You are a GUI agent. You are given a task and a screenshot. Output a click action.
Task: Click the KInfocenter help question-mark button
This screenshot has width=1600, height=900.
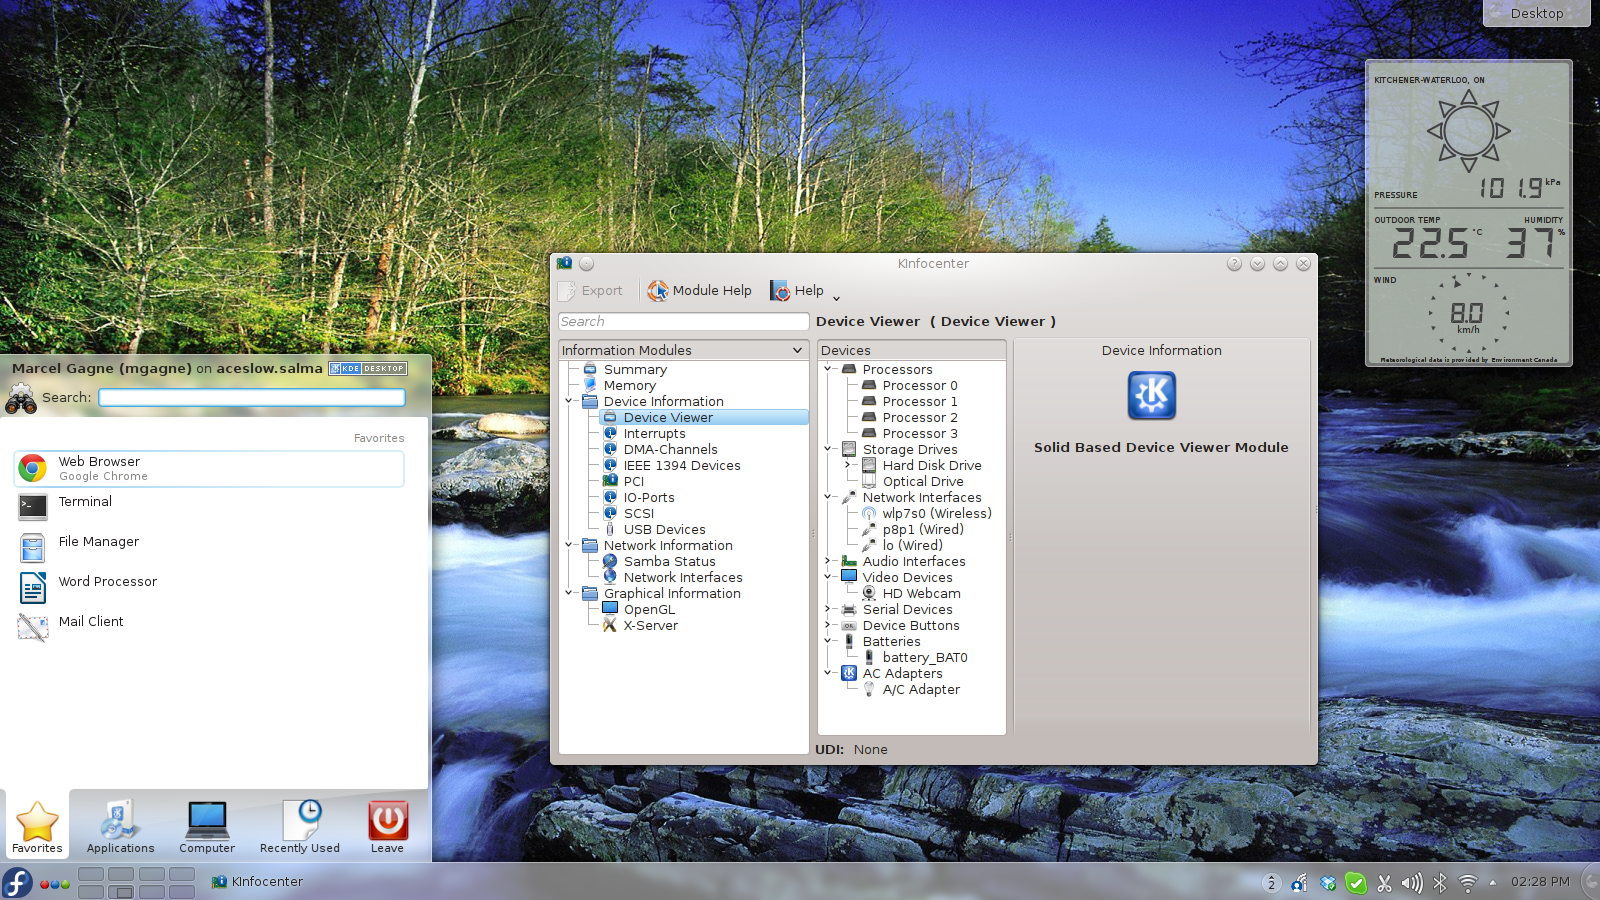pos(1234,264)
